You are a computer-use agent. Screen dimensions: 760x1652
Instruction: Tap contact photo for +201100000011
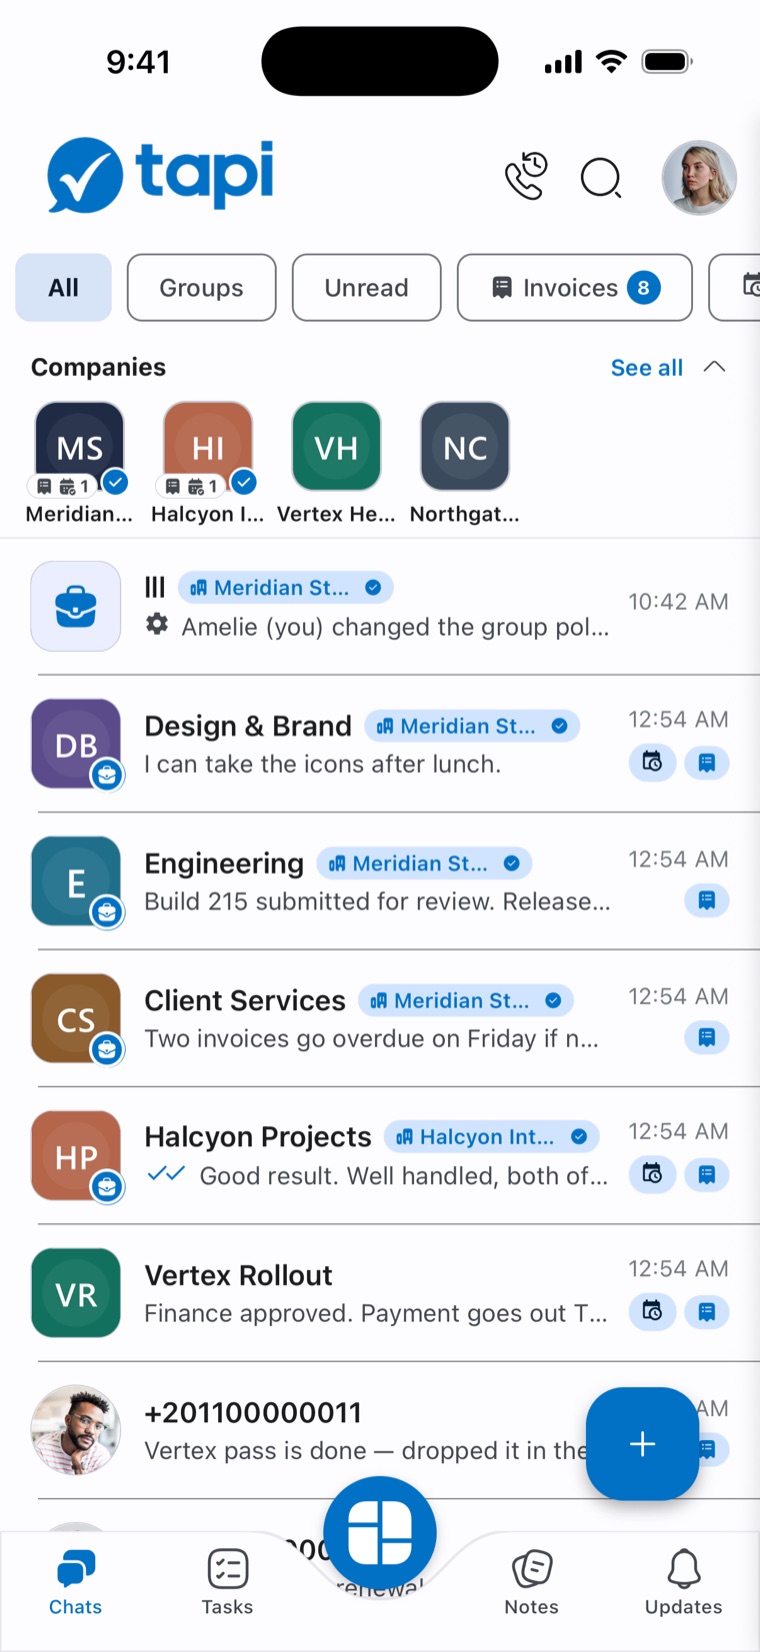click(x=76, y=1430)
